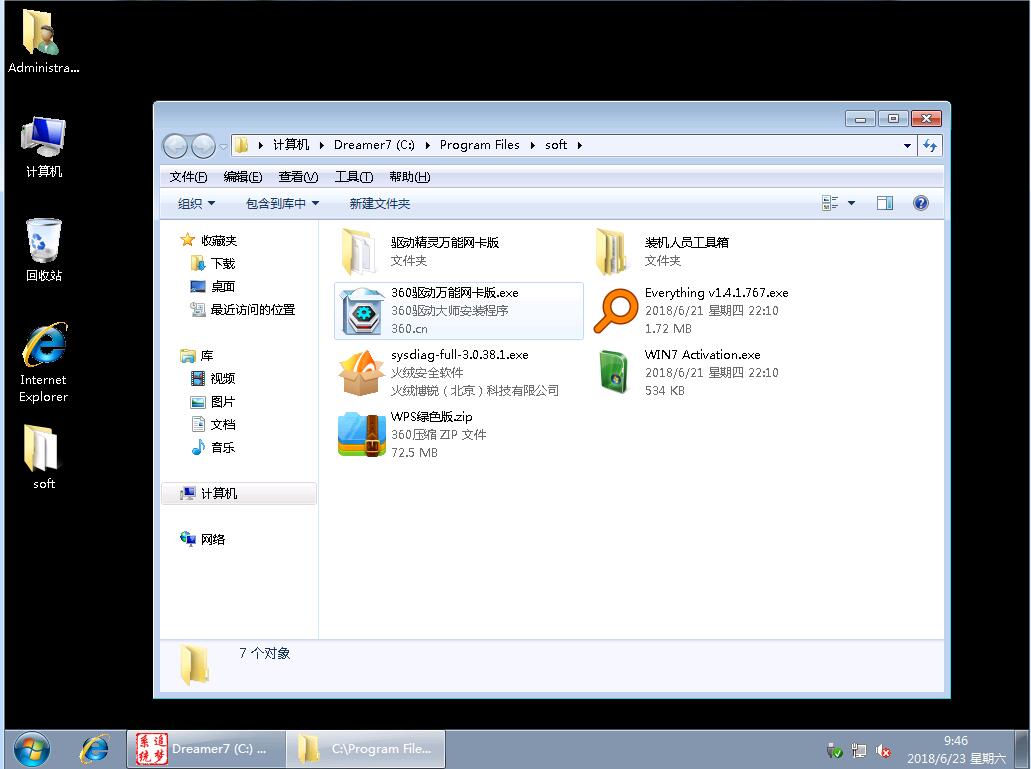Open the address bar history dropdown
1031x769 pixels.
(907, 145)
